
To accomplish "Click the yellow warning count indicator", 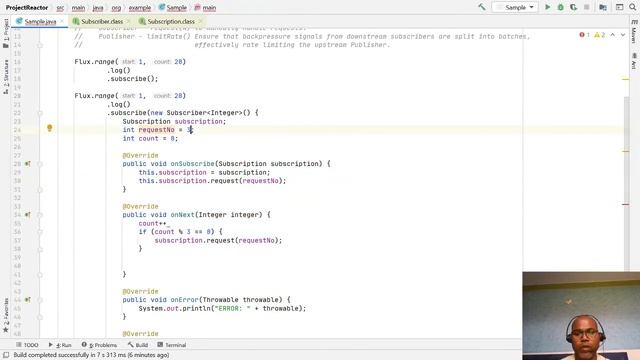I will pyautogui.click(x=600, y=35).
